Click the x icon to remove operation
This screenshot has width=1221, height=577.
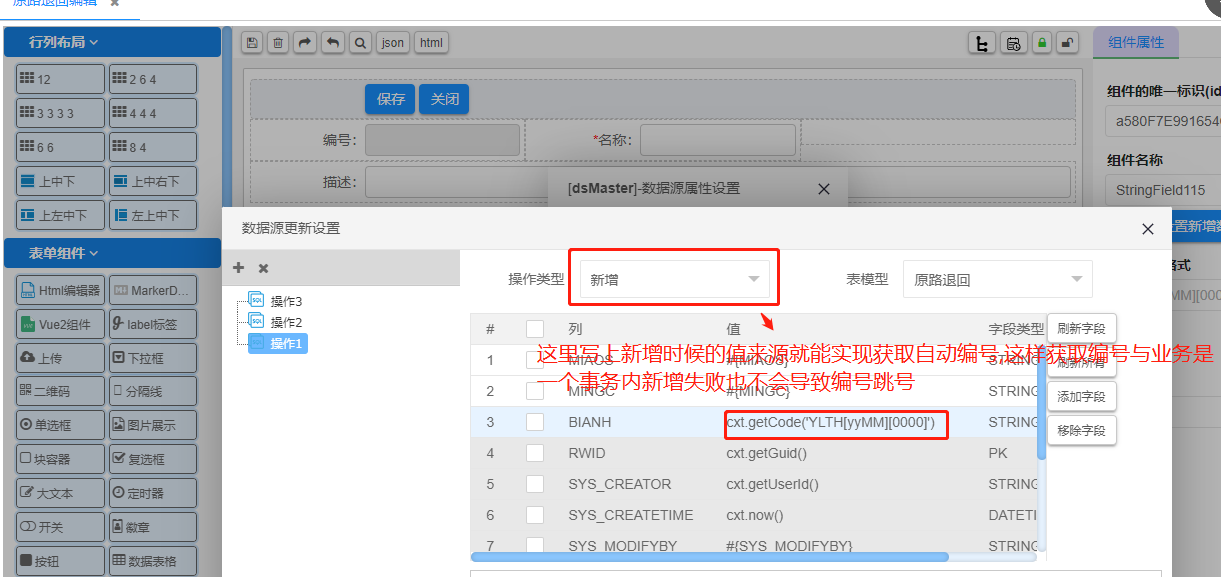(263, 268)
